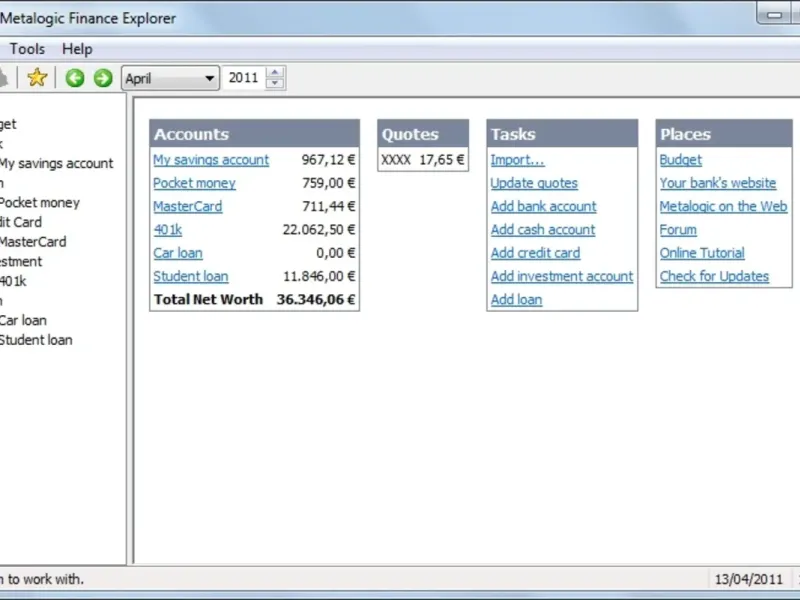Open the MasterCard account link
Viewport: 800px width, 600px height.
pos(187,206)
